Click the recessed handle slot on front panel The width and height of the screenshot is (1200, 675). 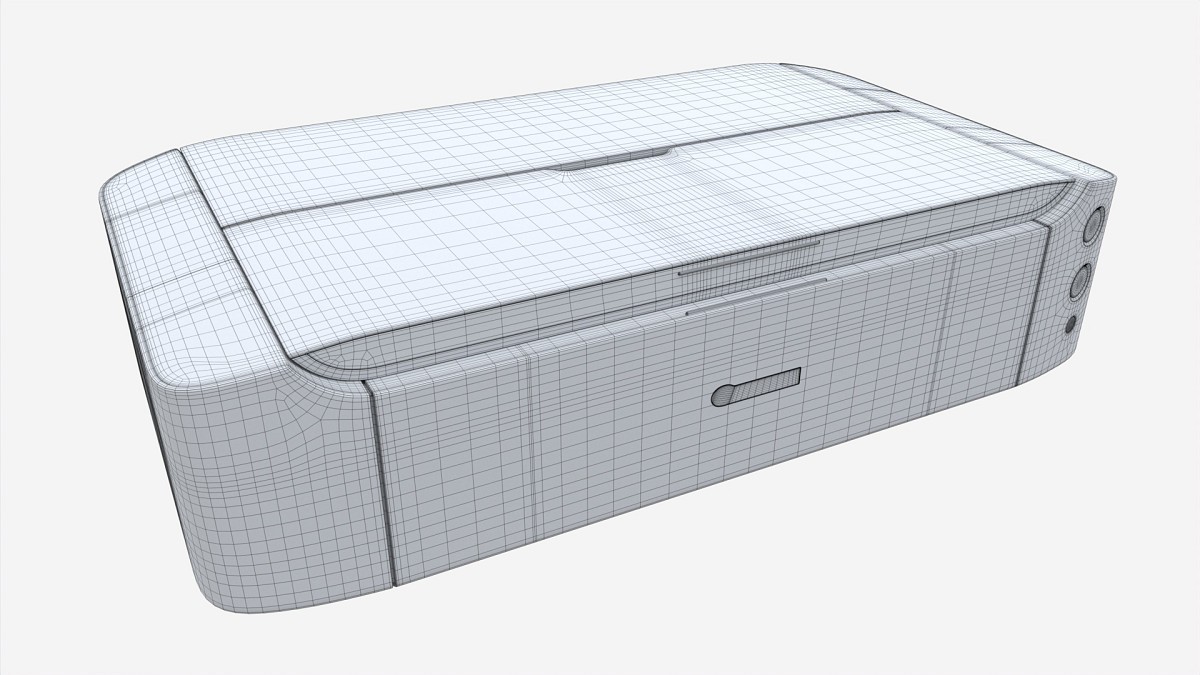[756, 387]
